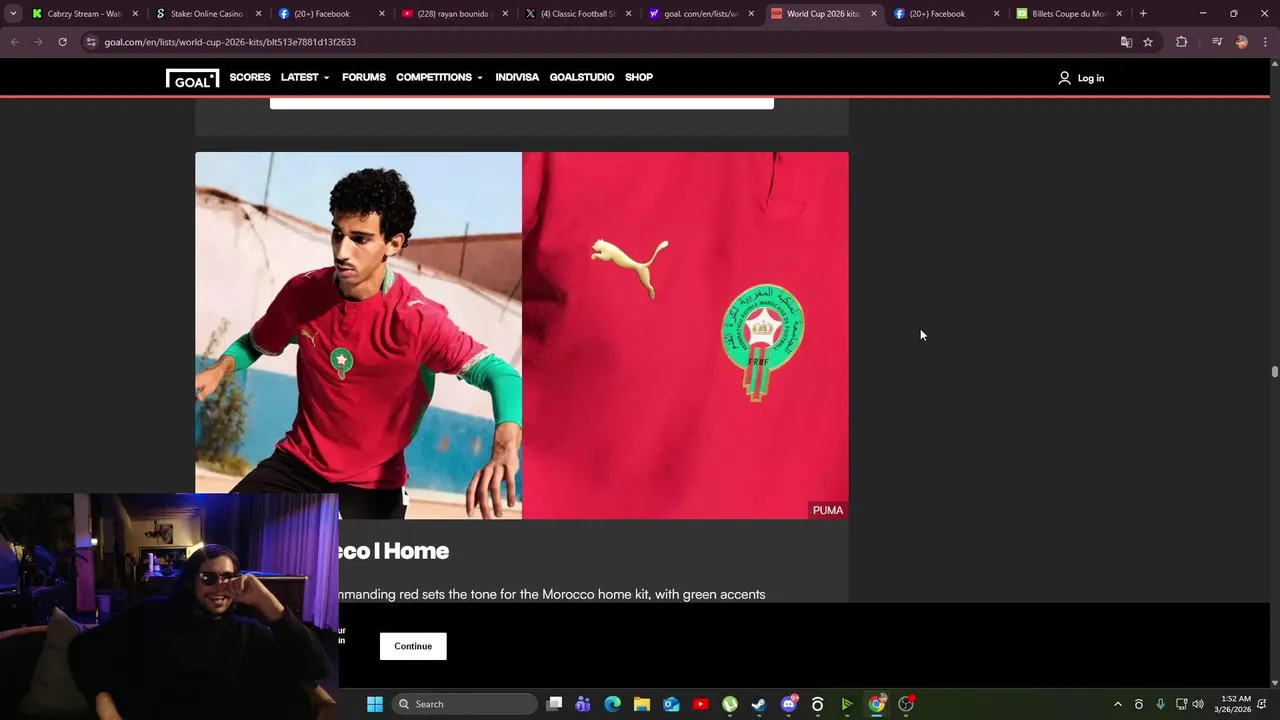Open Steam from taskbar

pos(759,704)
